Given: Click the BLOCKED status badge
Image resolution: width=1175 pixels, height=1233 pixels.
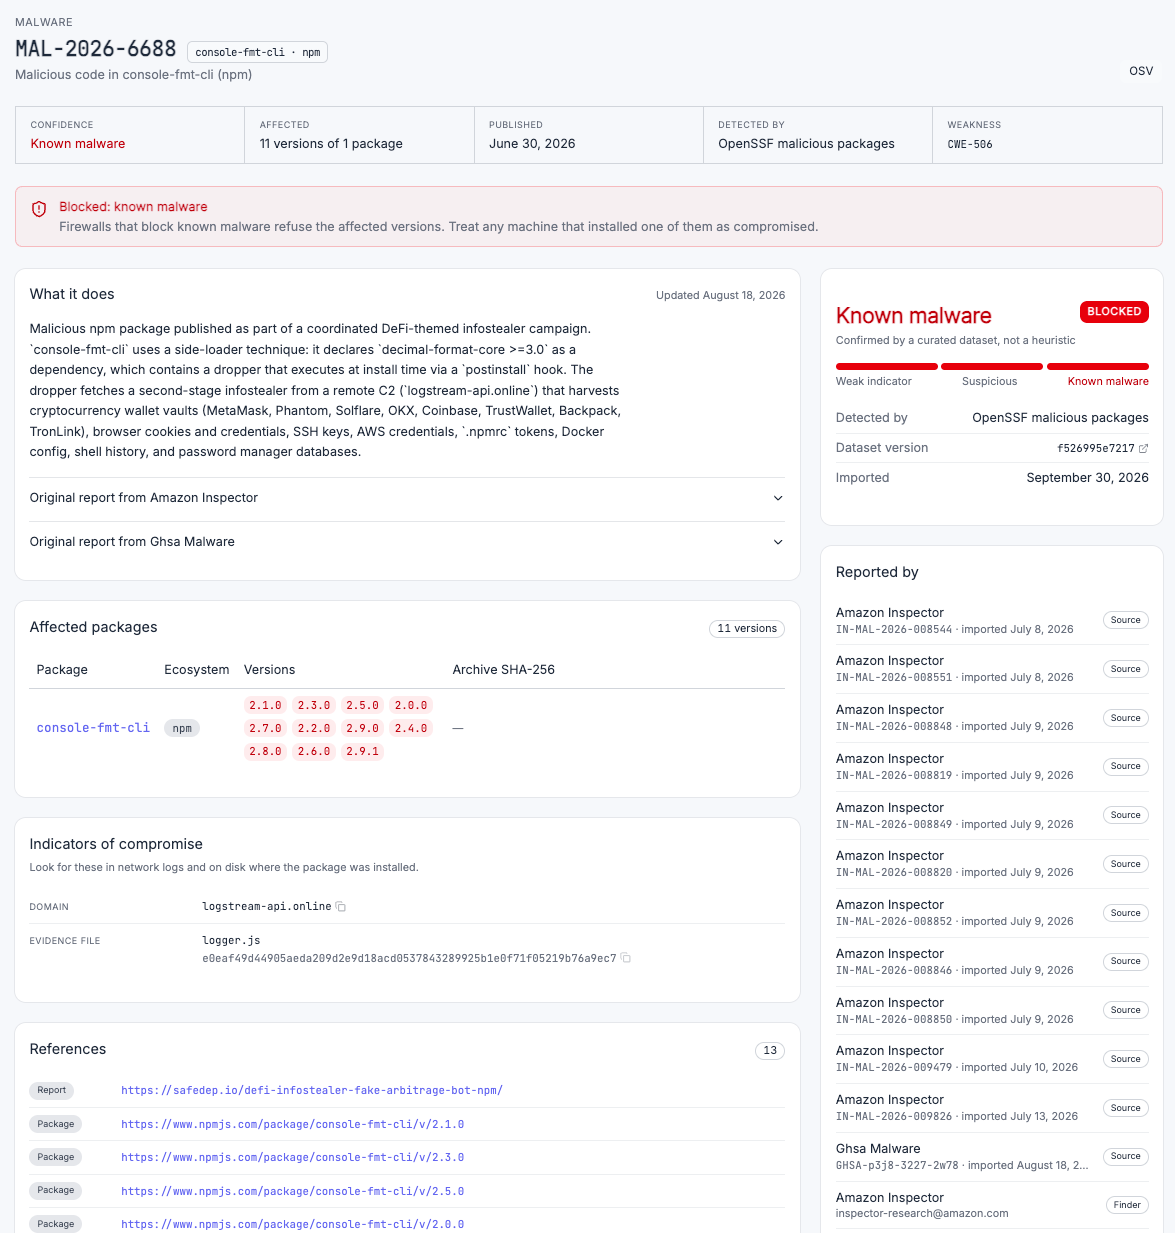Looking at the screenshot, I should [1114, 312].
